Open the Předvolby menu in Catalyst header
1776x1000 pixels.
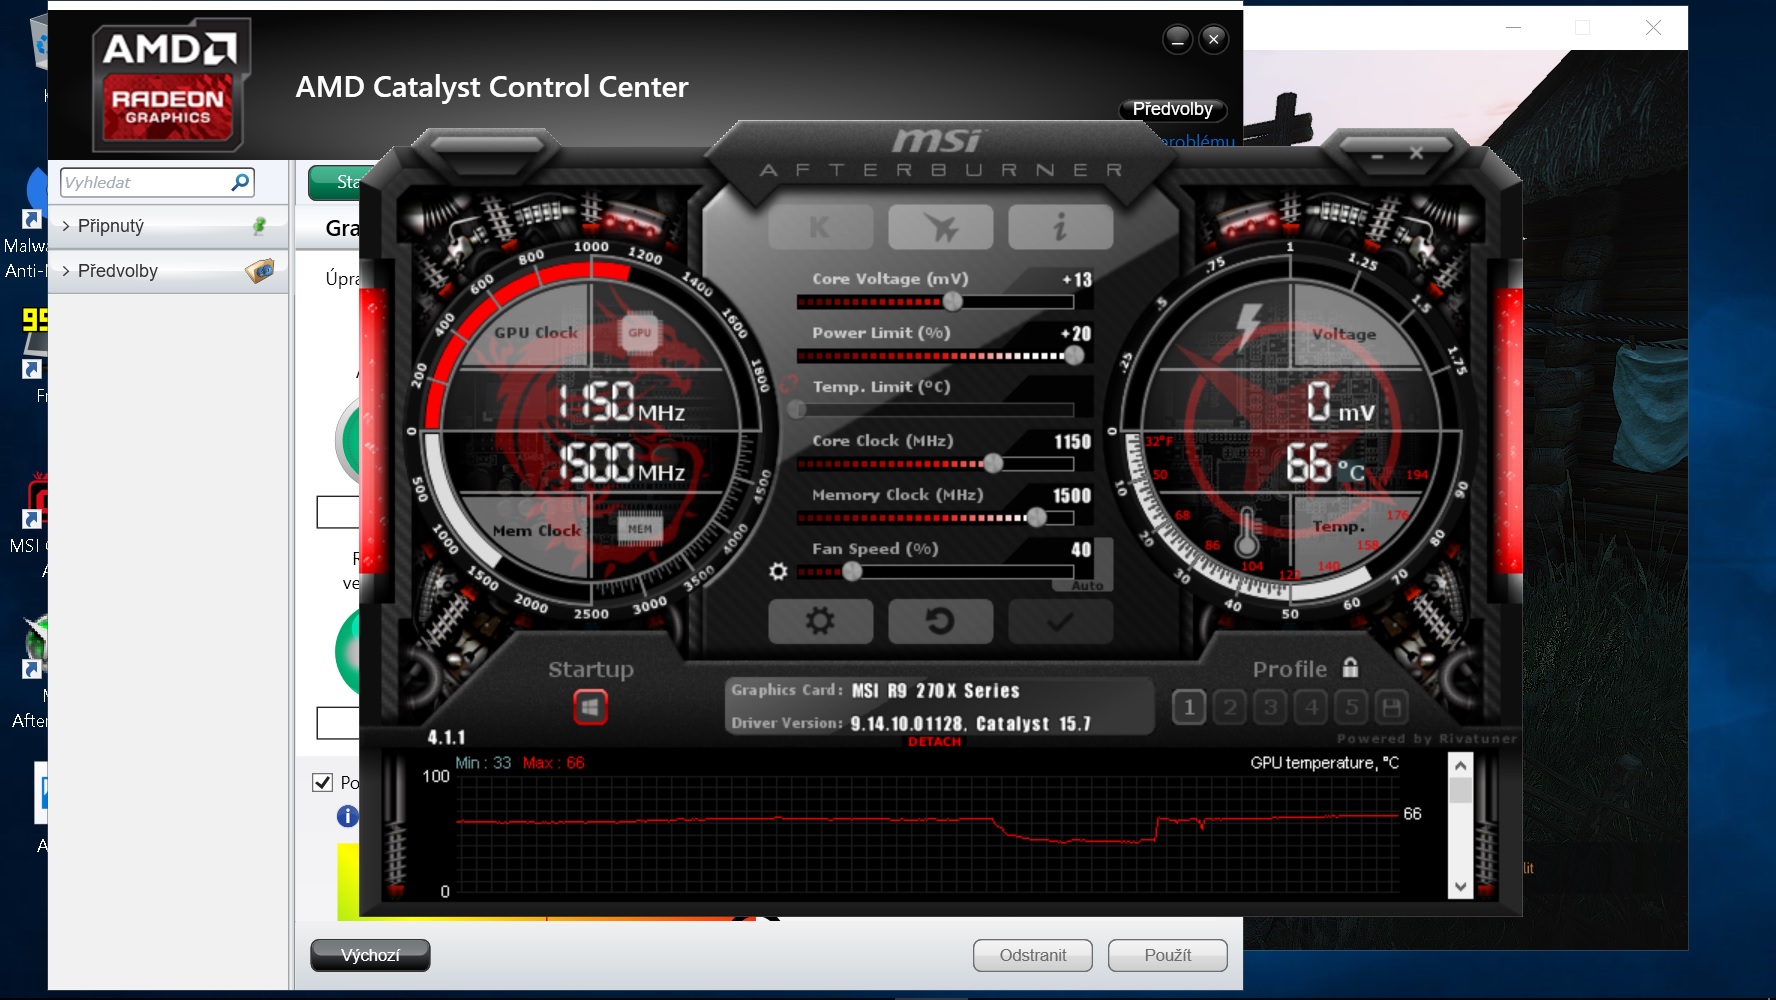(1173, 109)
